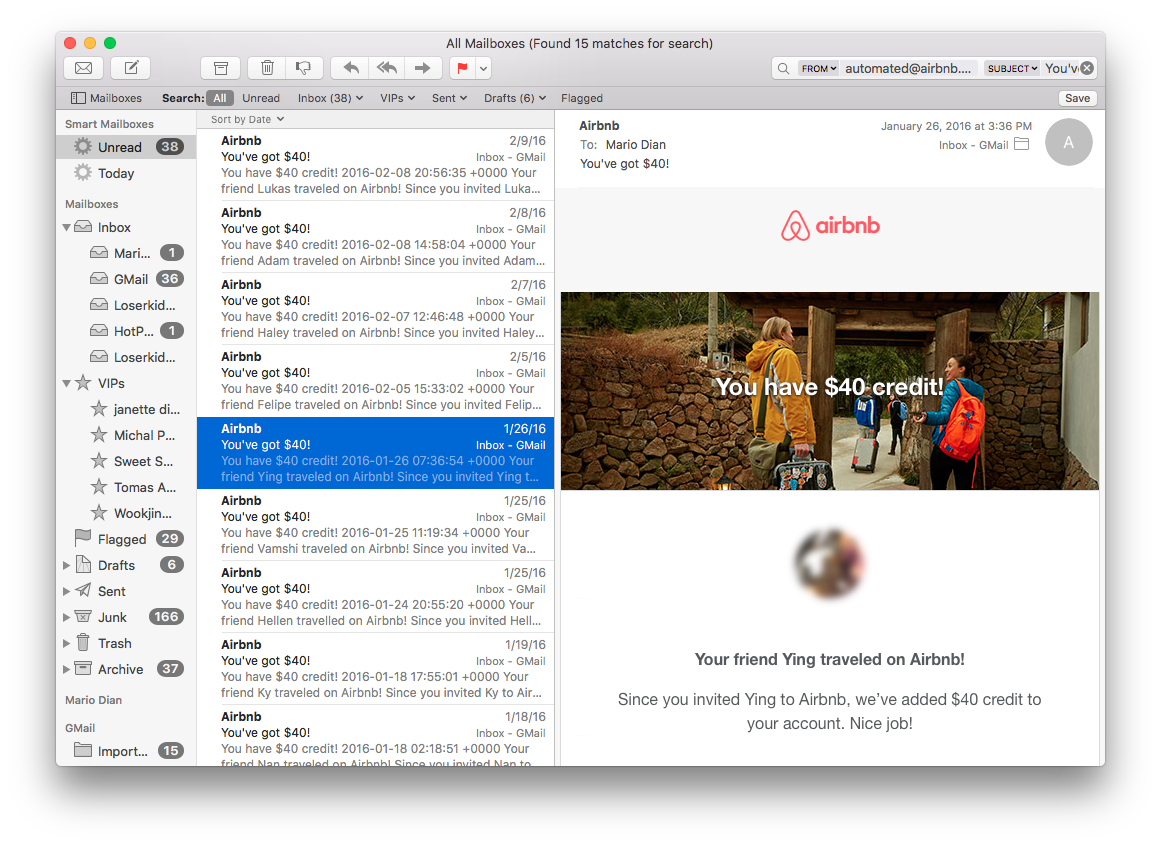
Task: Flag the message with red flag
Action: tap(462, 68)
